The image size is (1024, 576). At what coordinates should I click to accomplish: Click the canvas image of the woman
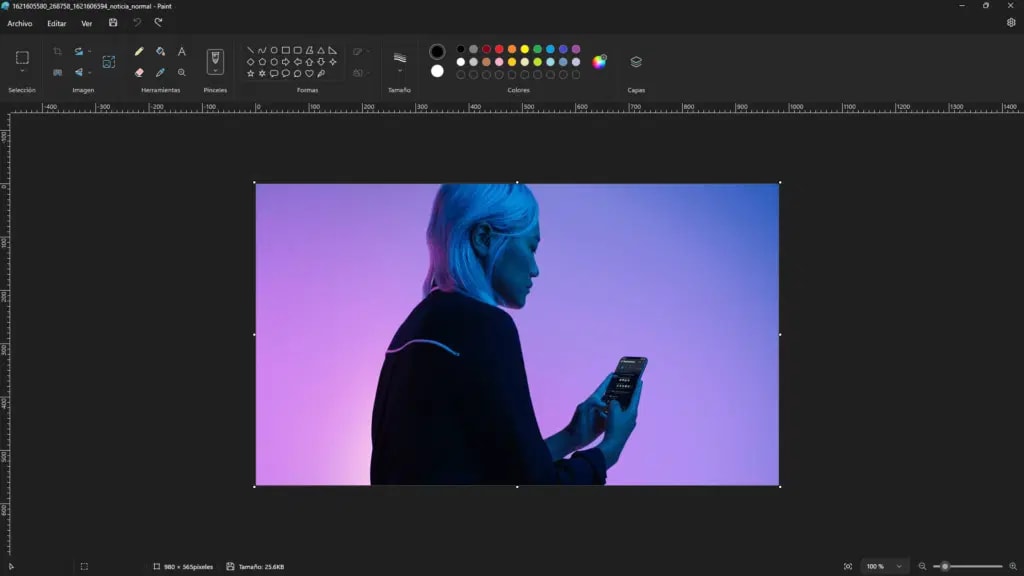[517, 334]
